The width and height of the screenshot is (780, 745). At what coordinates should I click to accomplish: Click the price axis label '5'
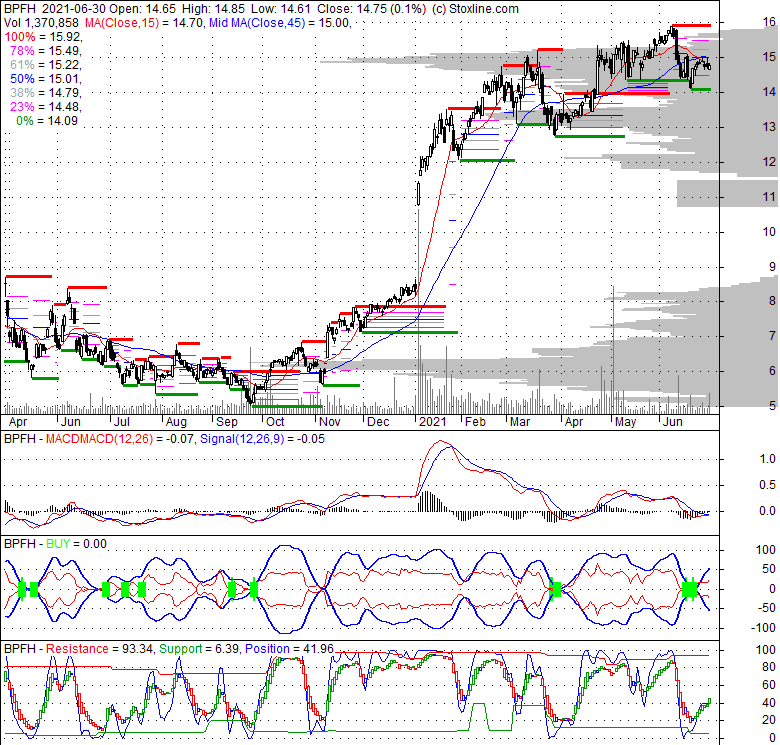click(x=772, y=406)
